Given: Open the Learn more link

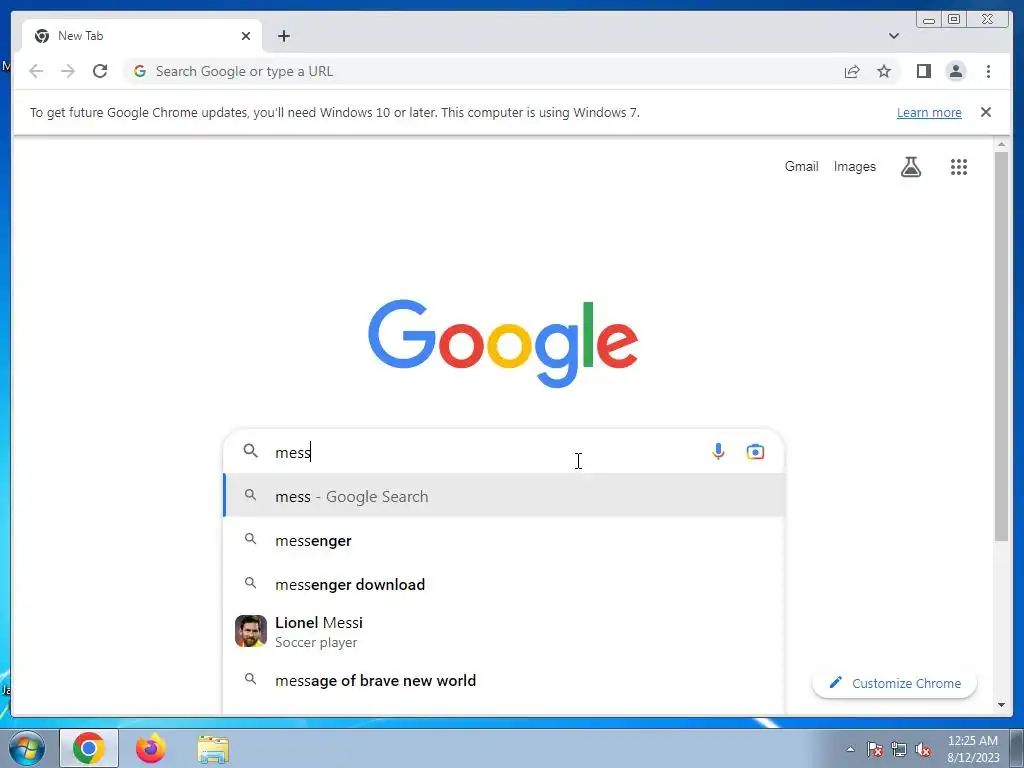Looking at the screenshot, I should pyautogui.click(x=929, y=112).
